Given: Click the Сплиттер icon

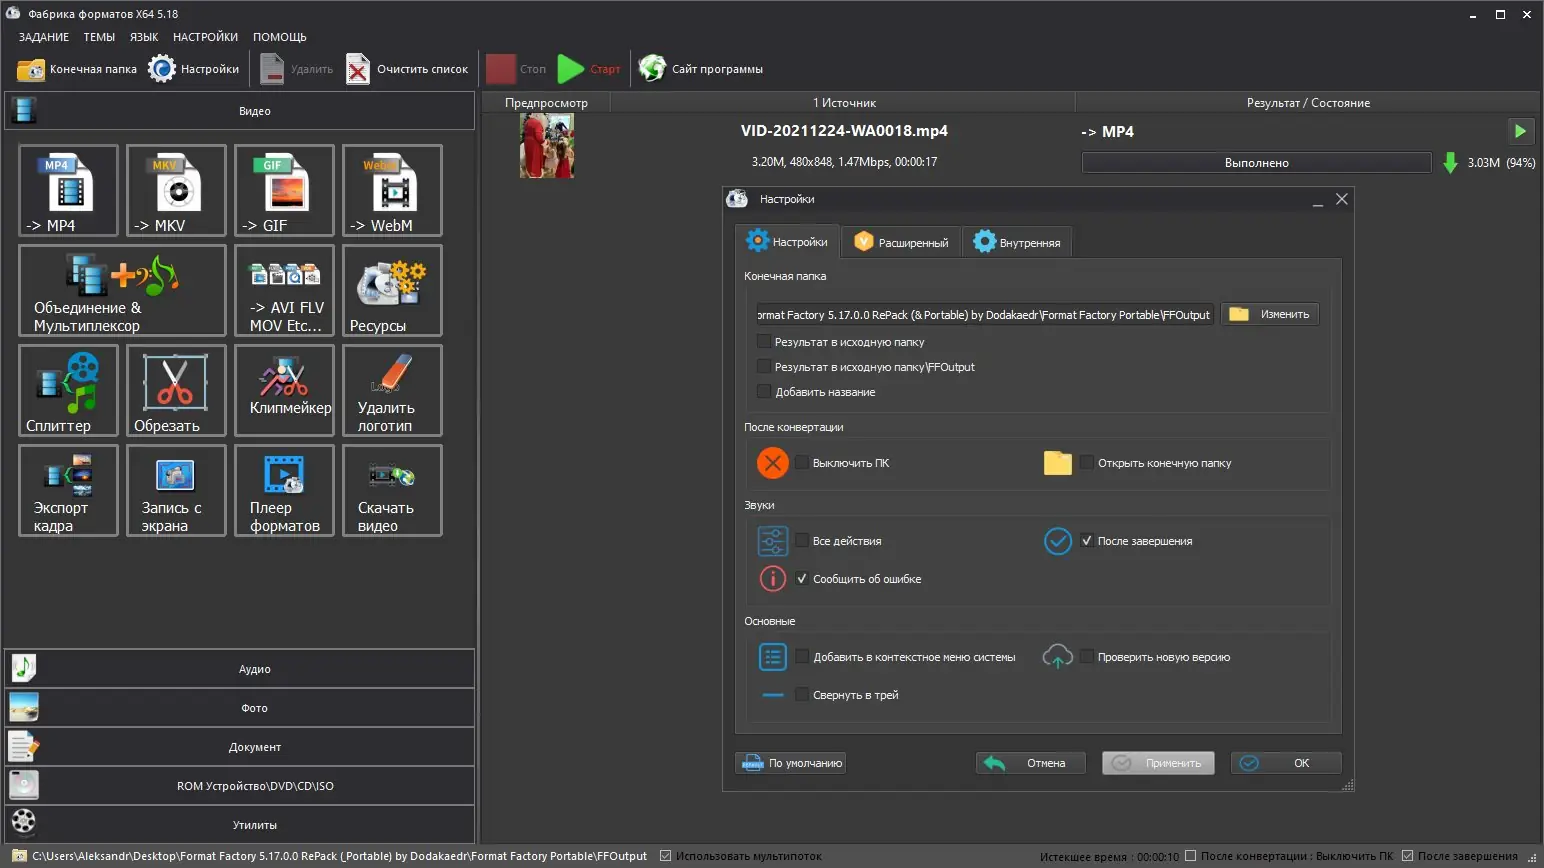Looking at the screenshot, I should [68, 390].
